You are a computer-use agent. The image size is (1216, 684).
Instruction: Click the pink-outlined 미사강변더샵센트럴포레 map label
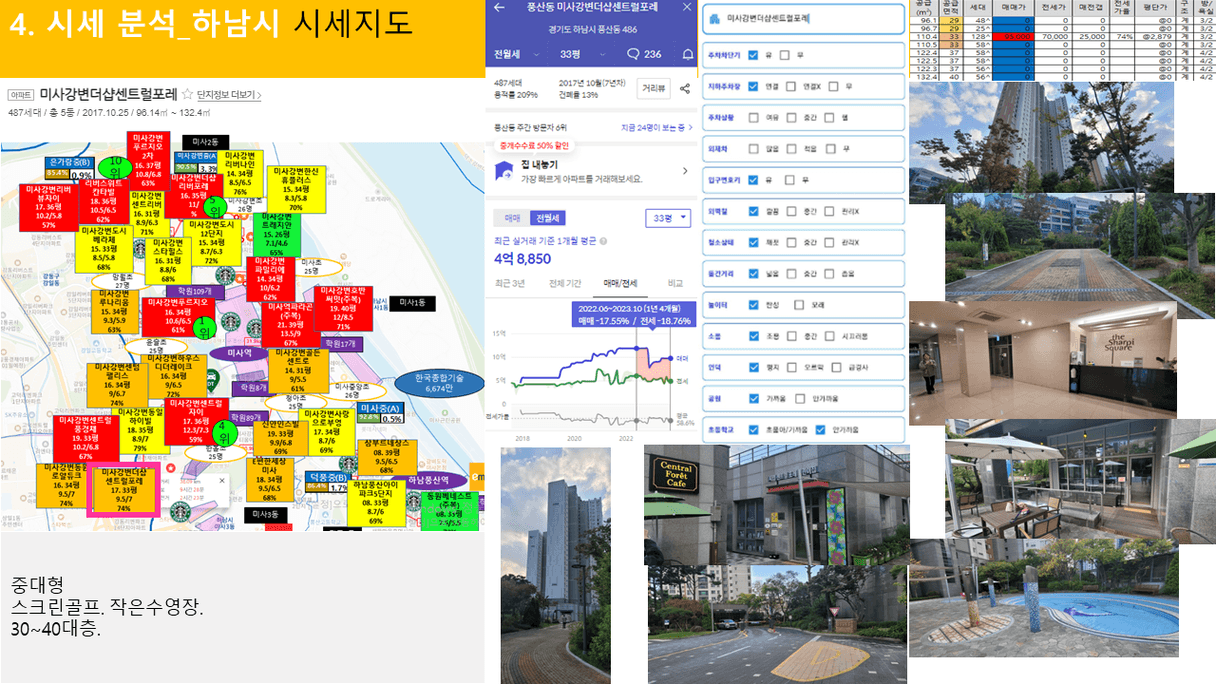(123, 489)
